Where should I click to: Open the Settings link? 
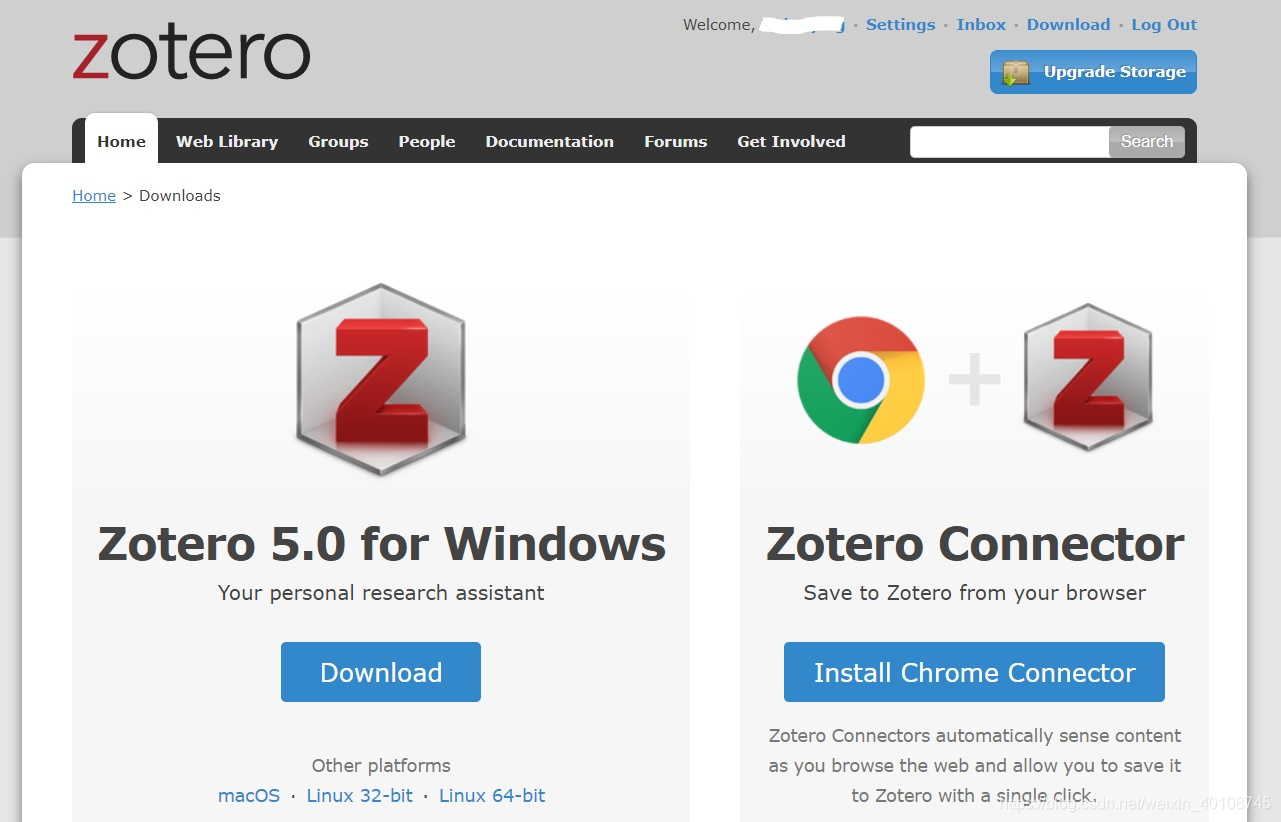tap(901, 25)
